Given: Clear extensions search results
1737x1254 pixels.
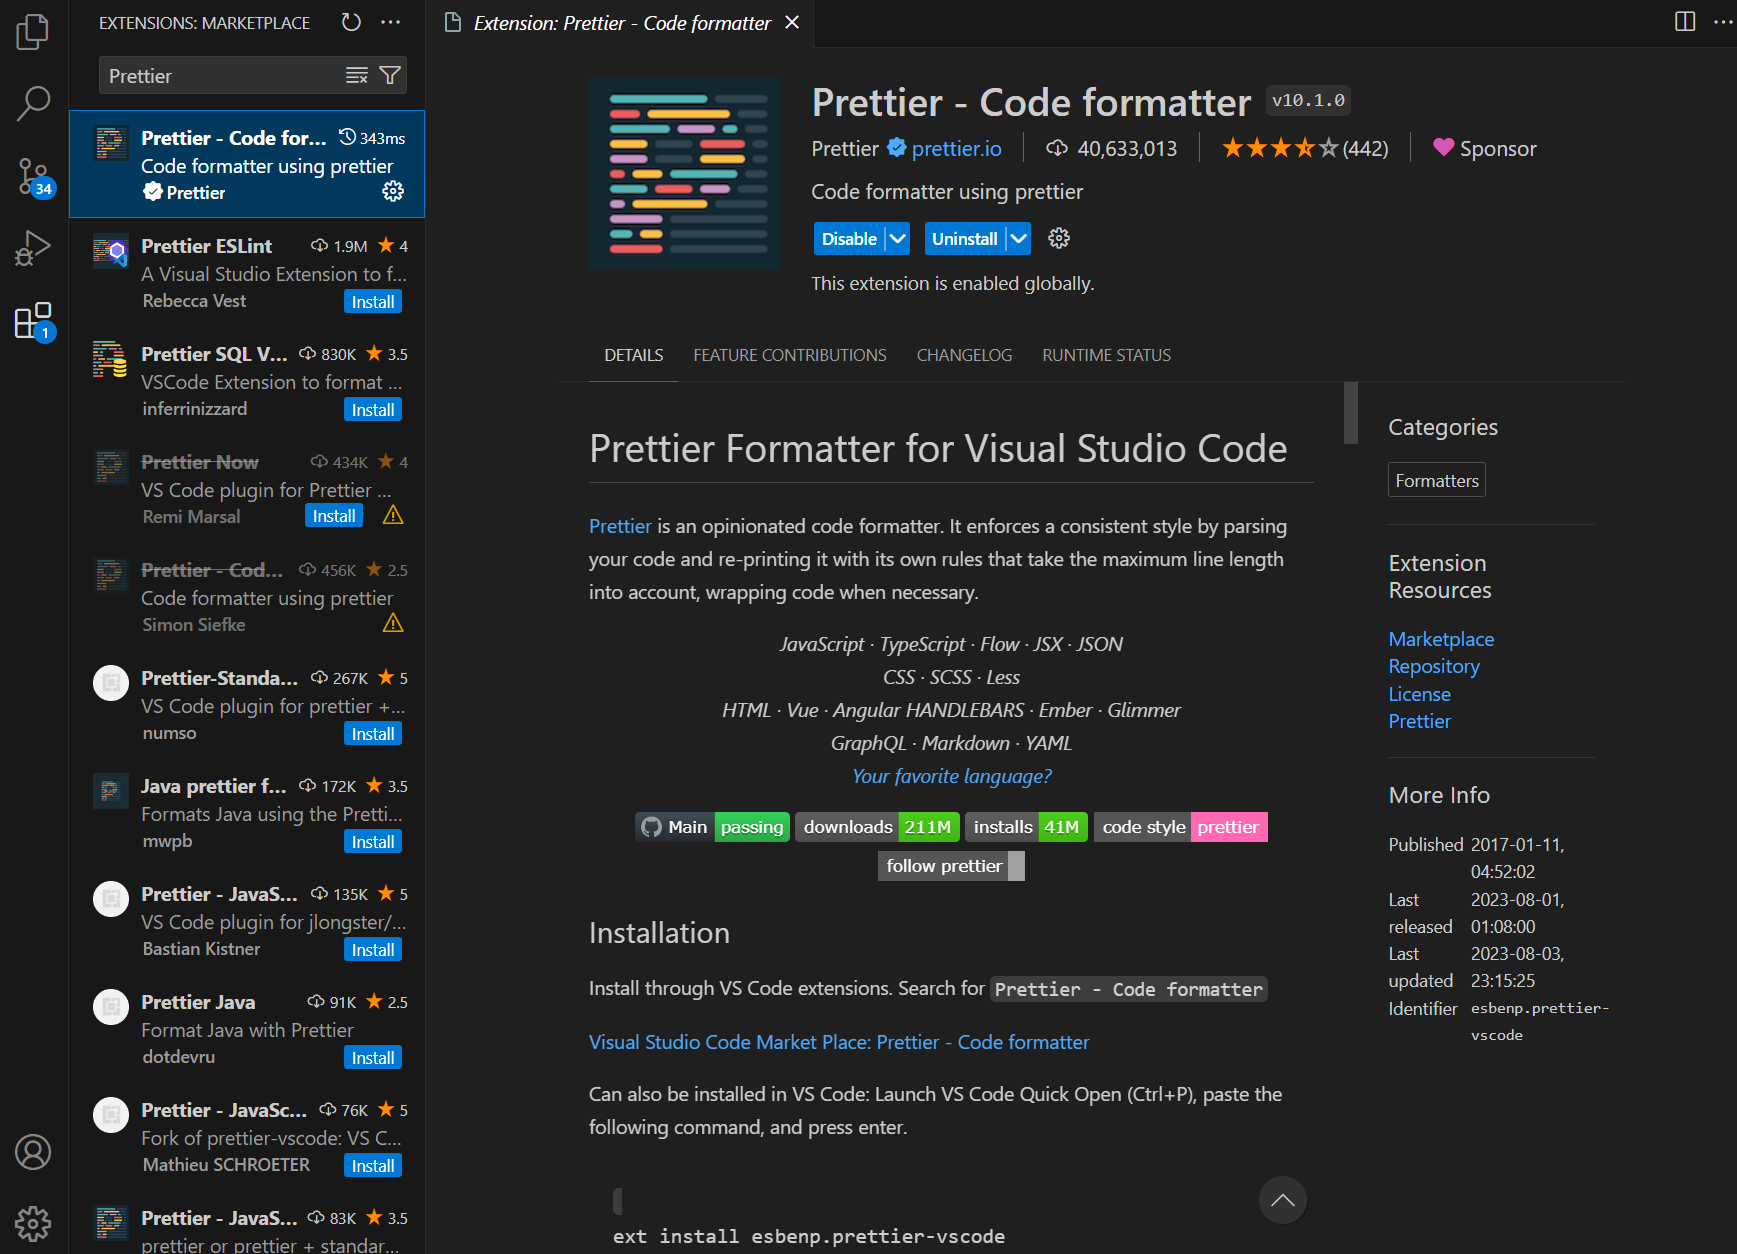Looking at the screenshot, I should point(357,76).
